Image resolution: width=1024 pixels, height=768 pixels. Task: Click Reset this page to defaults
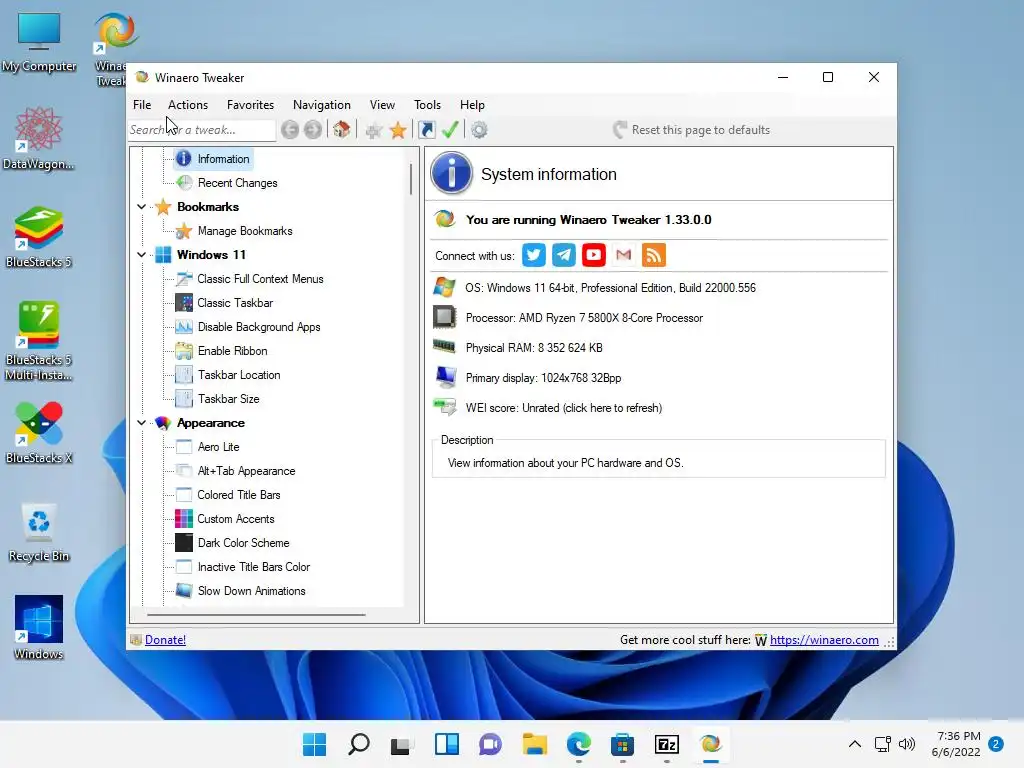click(x=692, y=130)
